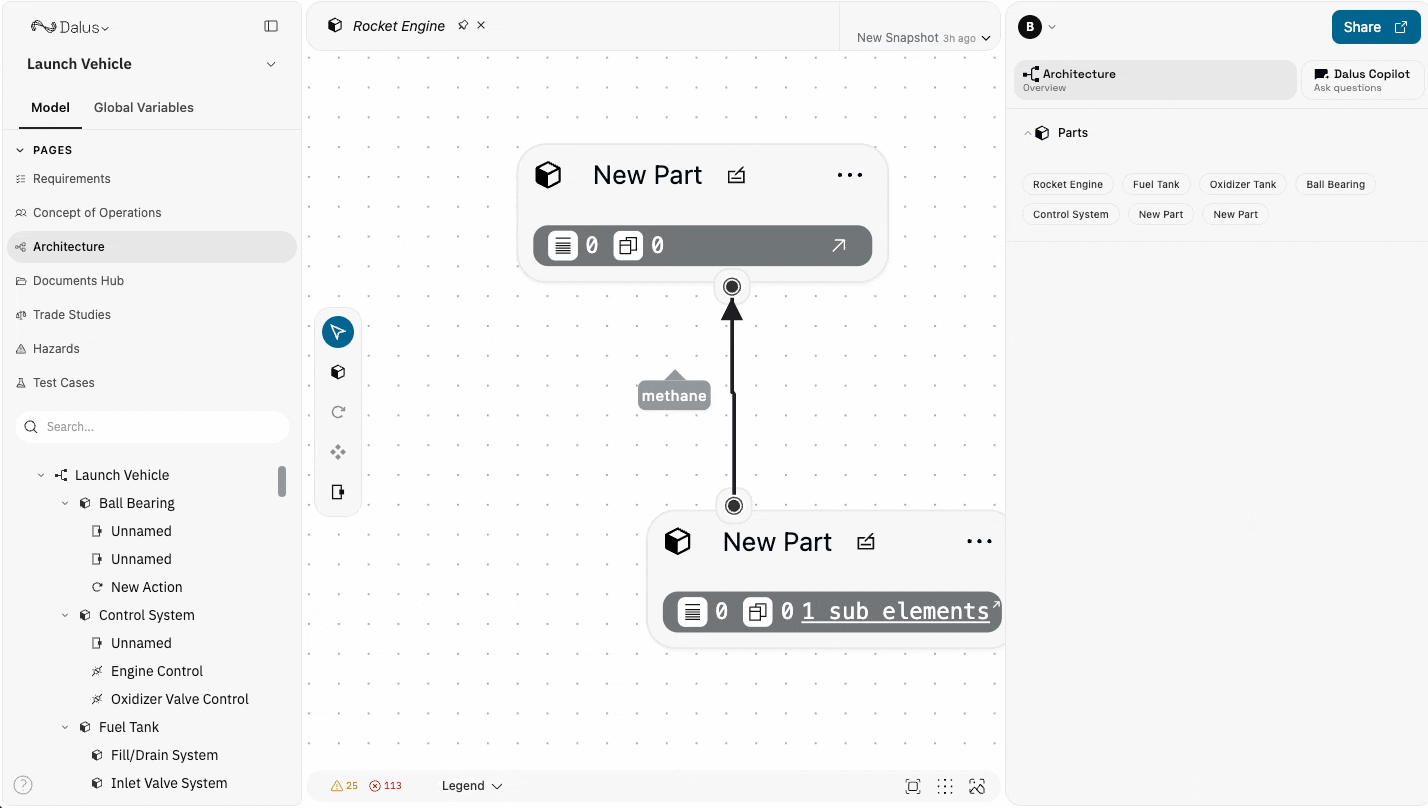Pin the Rocket Engine tab
This screenshot has width=1428, height=808.
pos(463,25)
